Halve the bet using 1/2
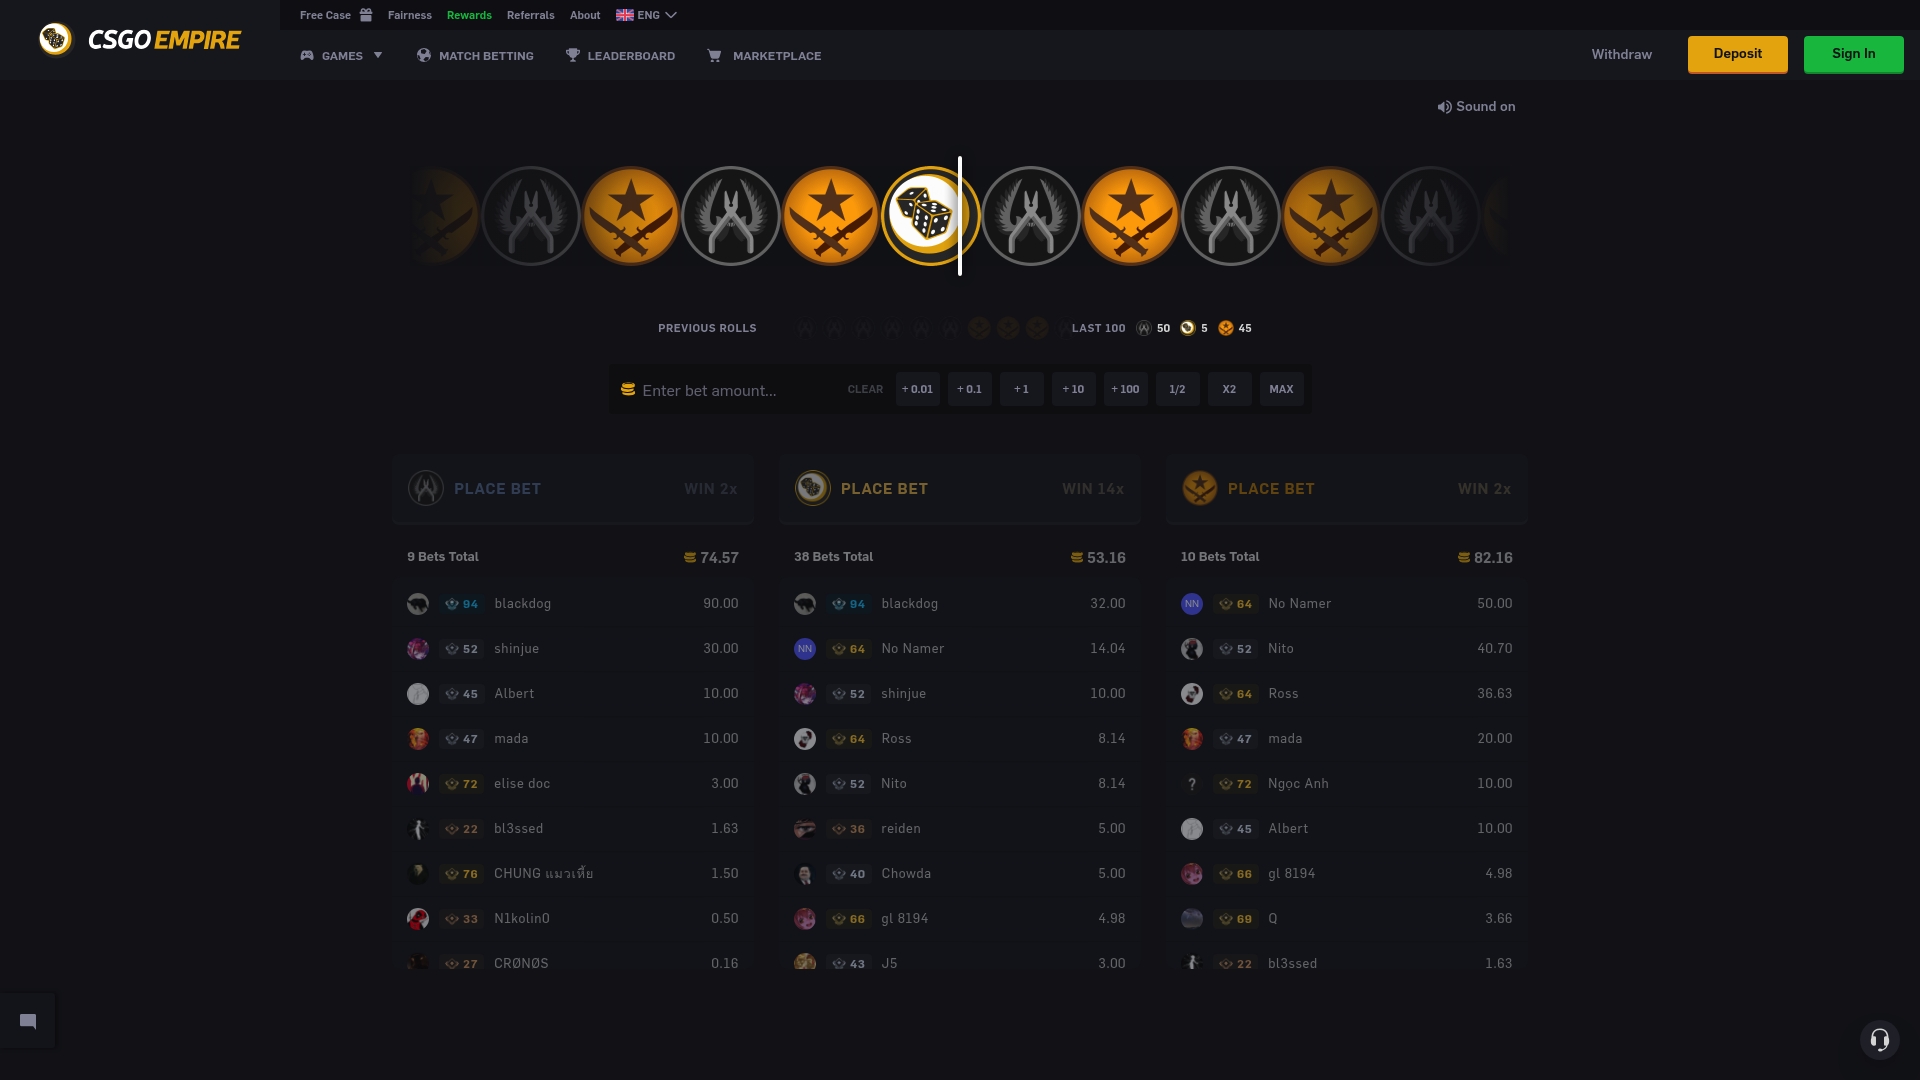Screen dimensions: 1920x1080 (x=1177, y=389)
